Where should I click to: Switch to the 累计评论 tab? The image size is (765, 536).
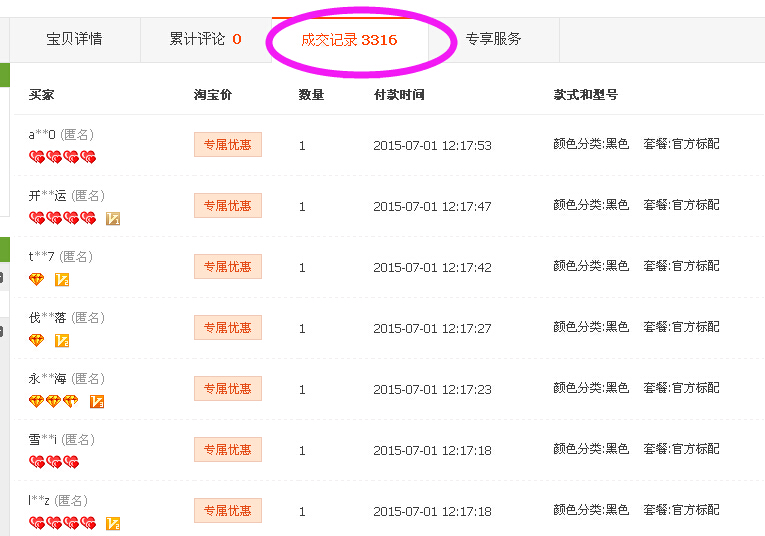[x=205, y=39]
